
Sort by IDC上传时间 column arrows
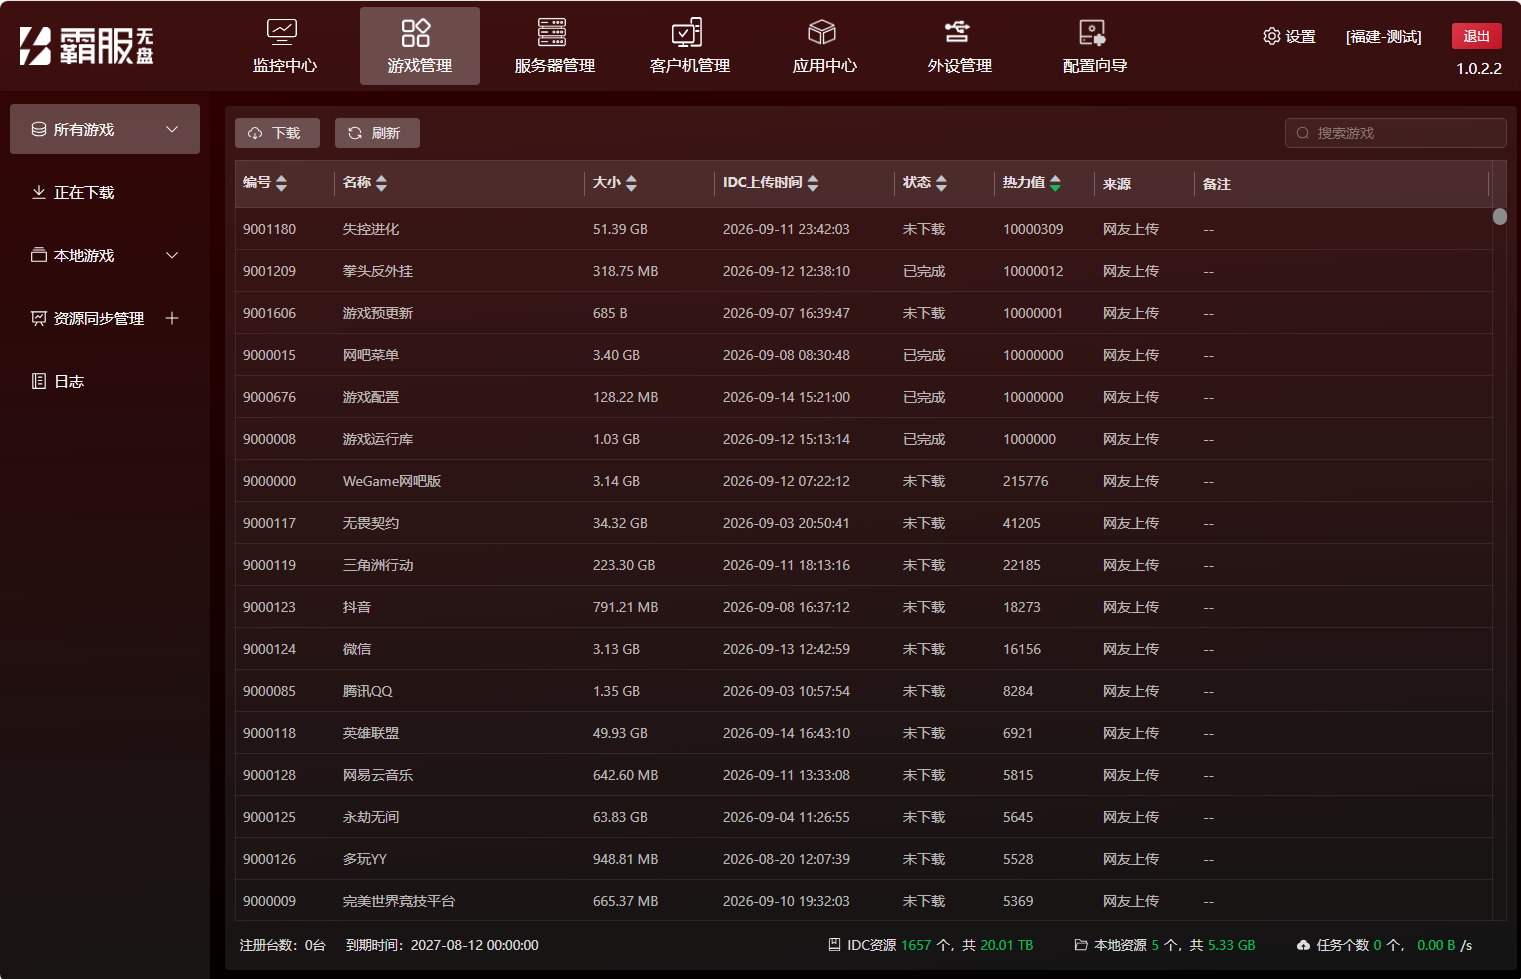point(813,183)
